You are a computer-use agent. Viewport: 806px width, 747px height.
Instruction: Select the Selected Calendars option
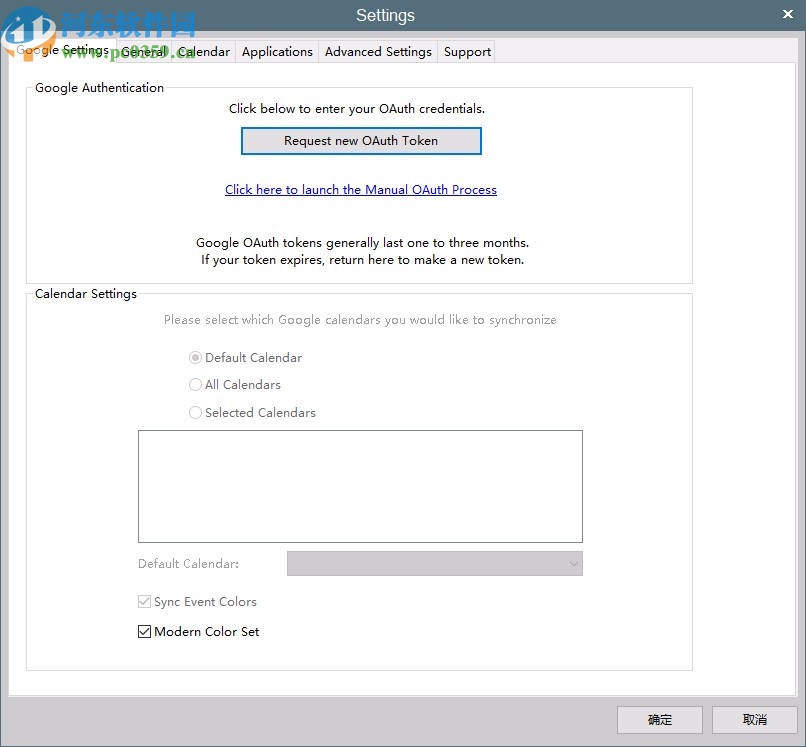(196, 412)
